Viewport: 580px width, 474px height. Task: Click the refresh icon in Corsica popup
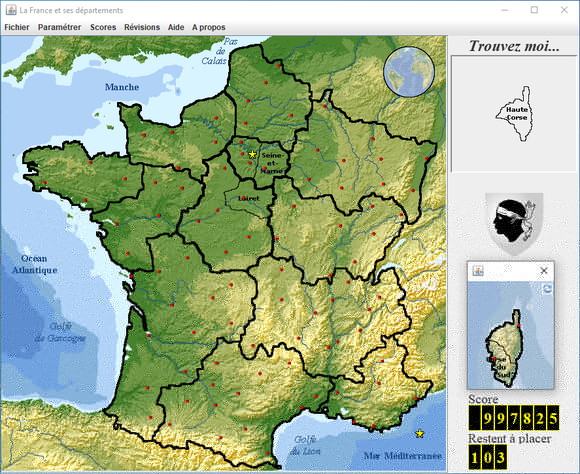coord(547,289)
